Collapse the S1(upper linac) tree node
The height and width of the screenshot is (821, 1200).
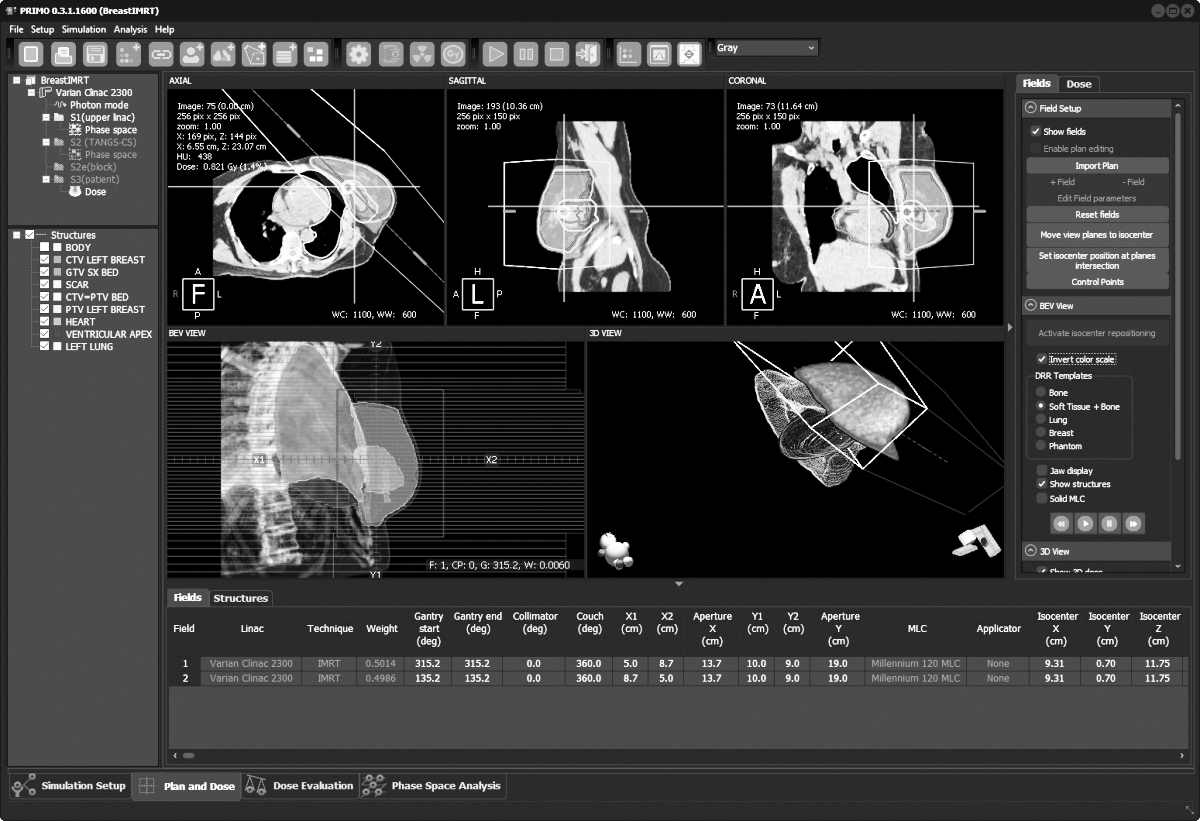46,117
